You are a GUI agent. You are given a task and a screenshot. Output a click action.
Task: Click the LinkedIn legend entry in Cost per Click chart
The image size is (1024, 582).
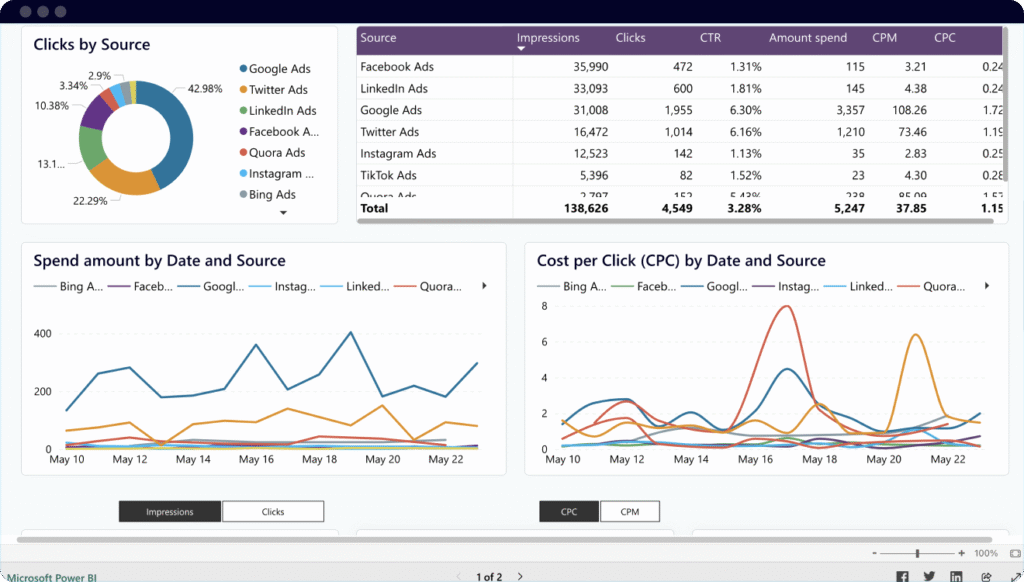click(858, 286)
